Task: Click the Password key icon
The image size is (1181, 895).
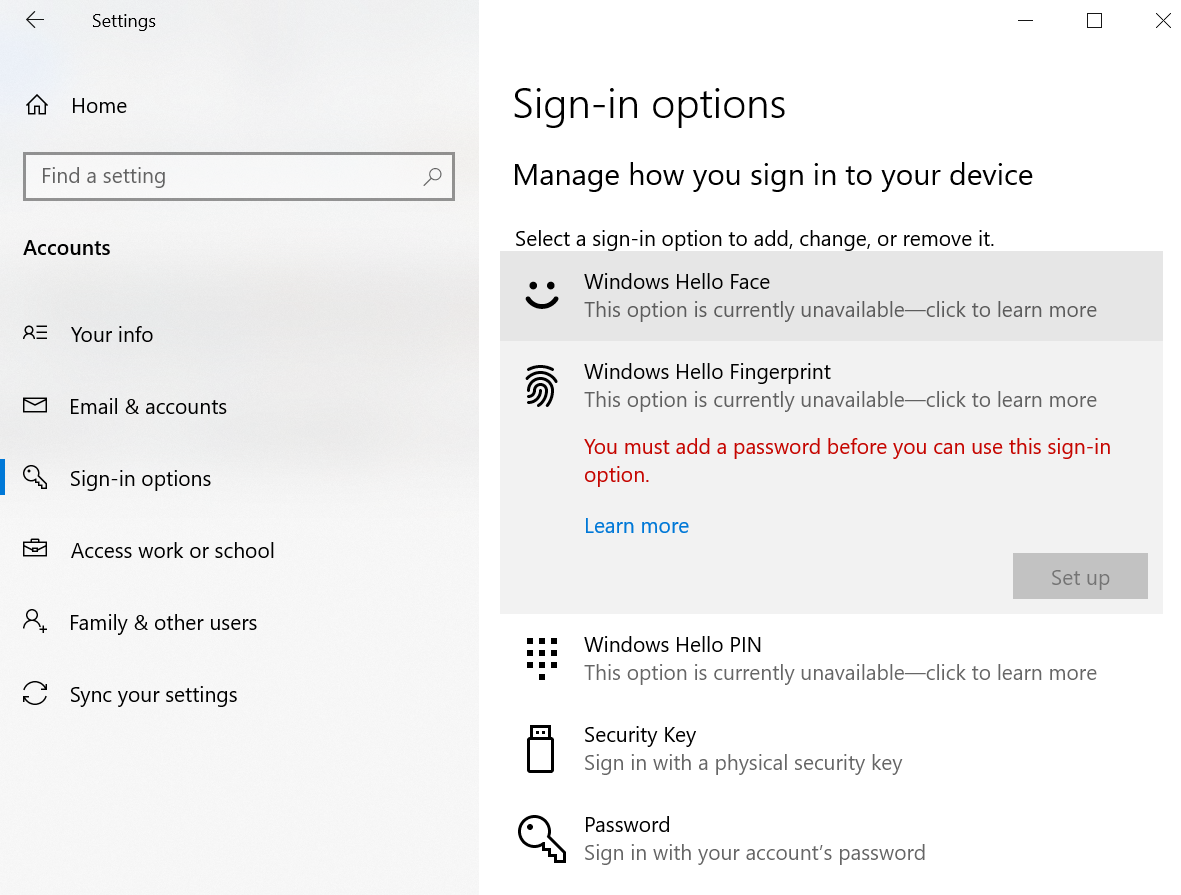Action: (542, 838)
